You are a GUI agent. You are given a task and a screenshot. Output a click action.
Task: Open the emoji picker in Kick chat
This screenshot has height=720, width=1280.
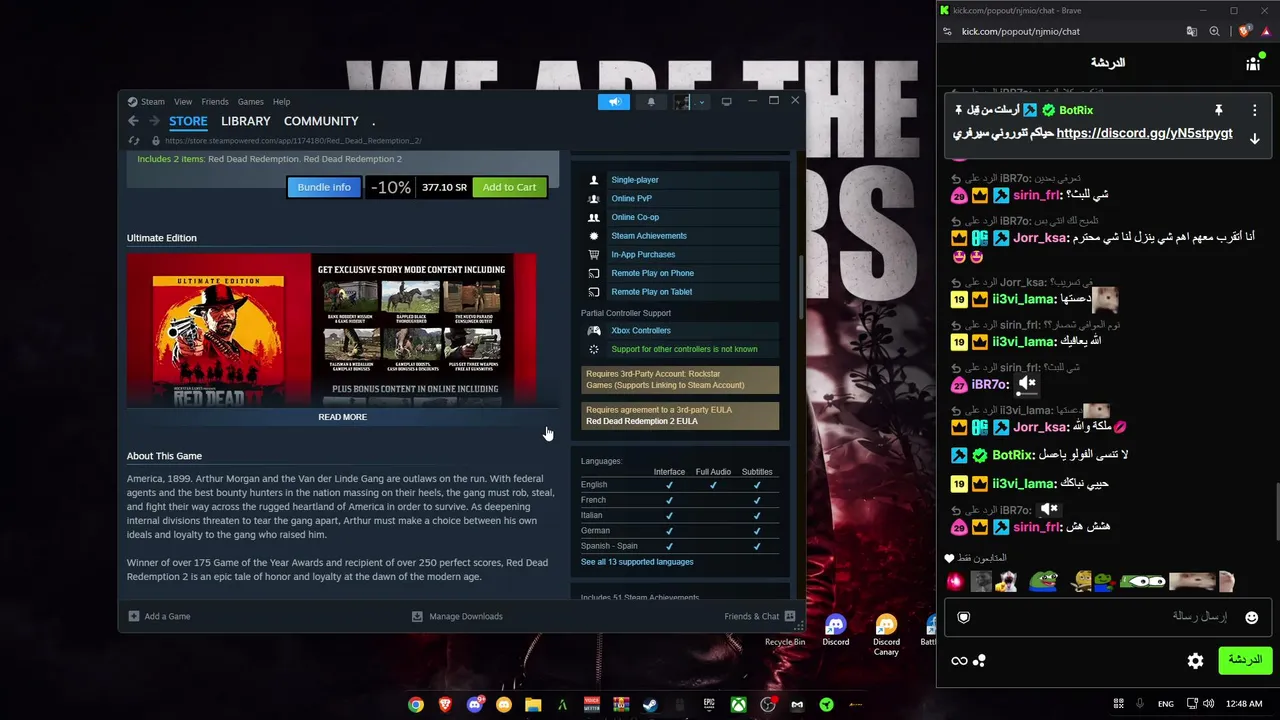tap(1251, 617)
